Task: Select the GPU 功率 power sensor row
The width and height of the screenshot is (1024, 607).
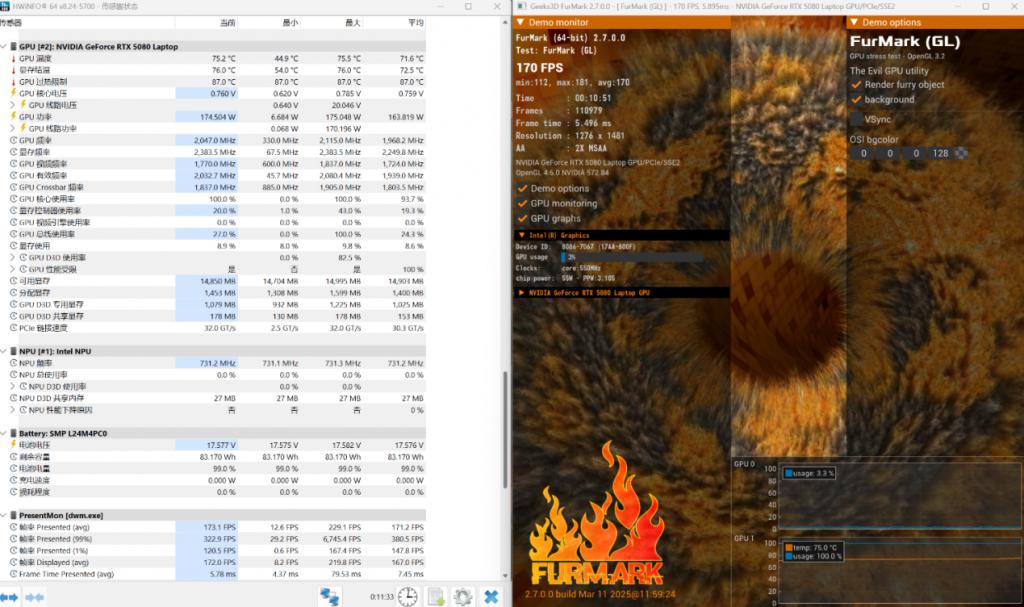Action: tap(213, 117)
